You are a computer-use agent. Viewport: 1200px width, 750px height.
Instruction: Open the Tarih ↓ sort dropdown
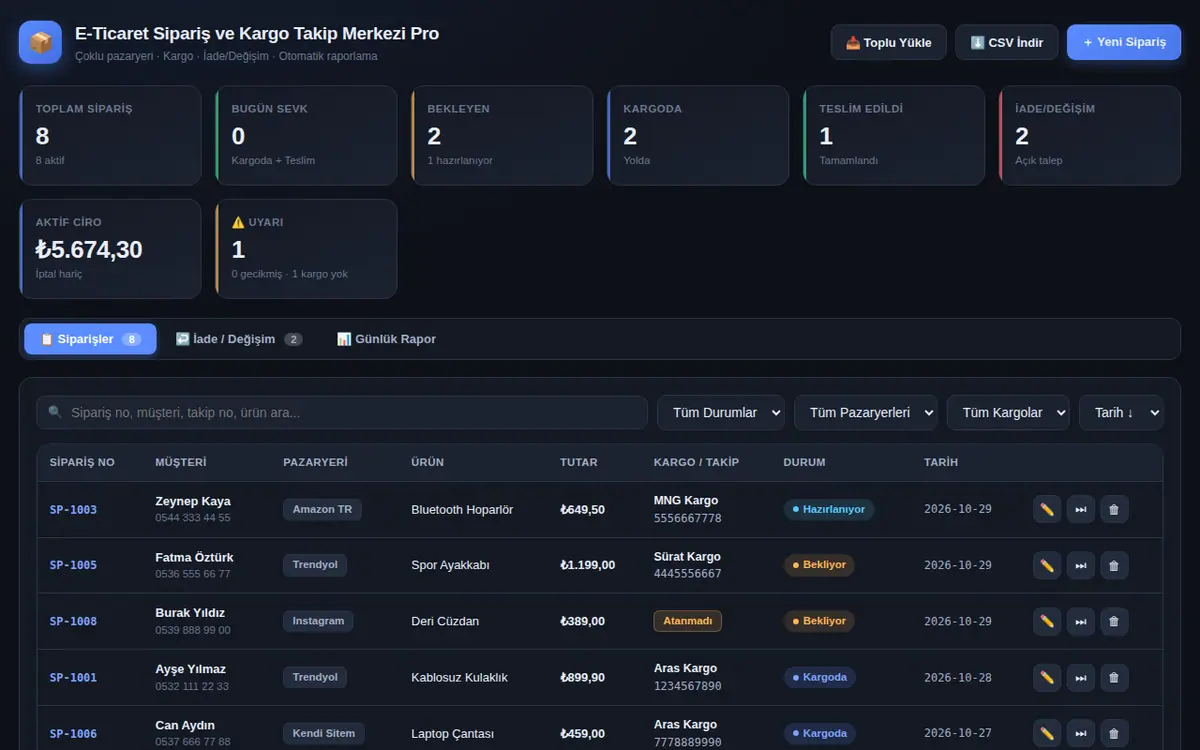(1121, 412)
